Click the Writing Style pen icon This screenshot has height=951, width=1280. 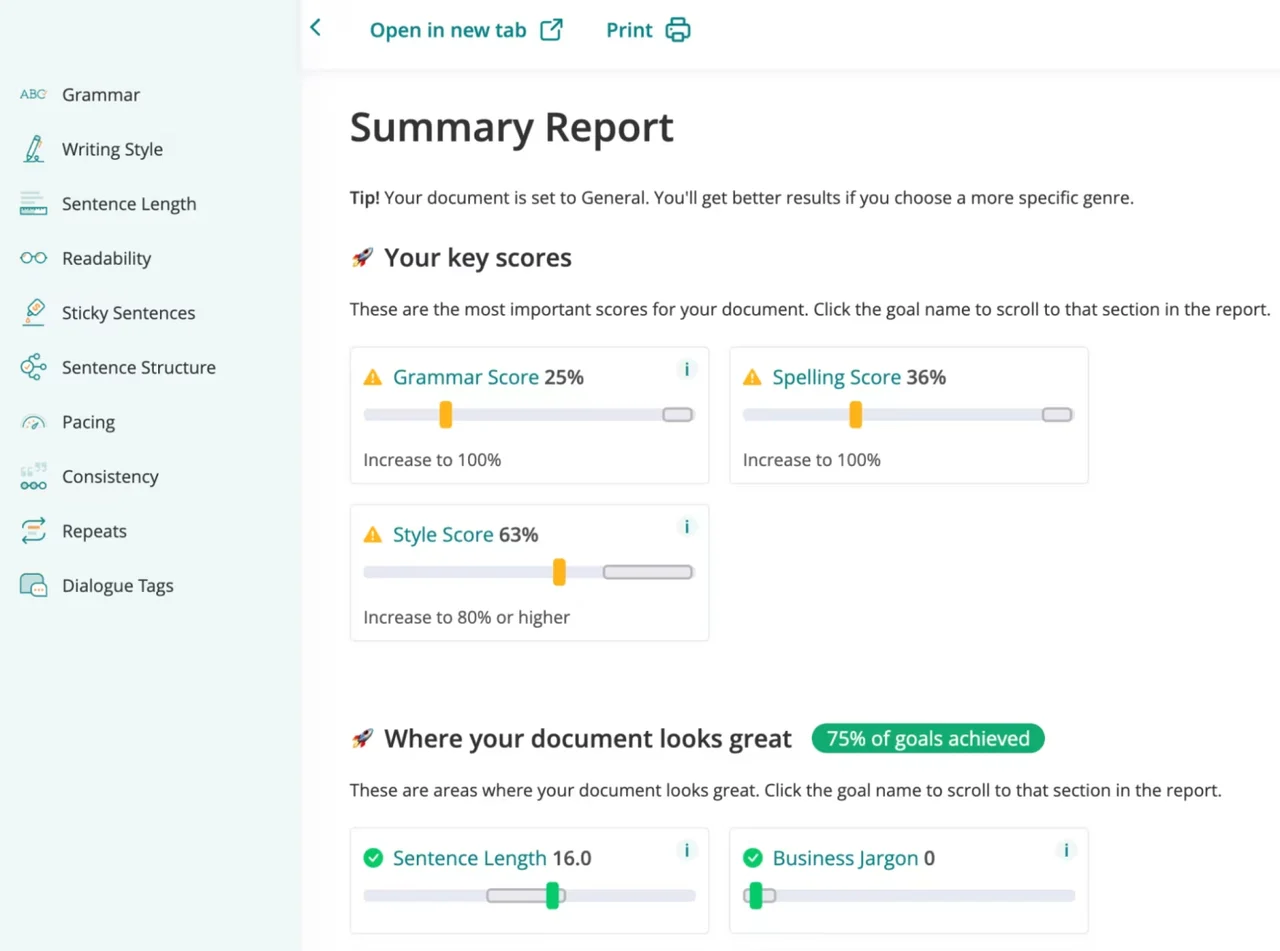click(x=33, y=149)
